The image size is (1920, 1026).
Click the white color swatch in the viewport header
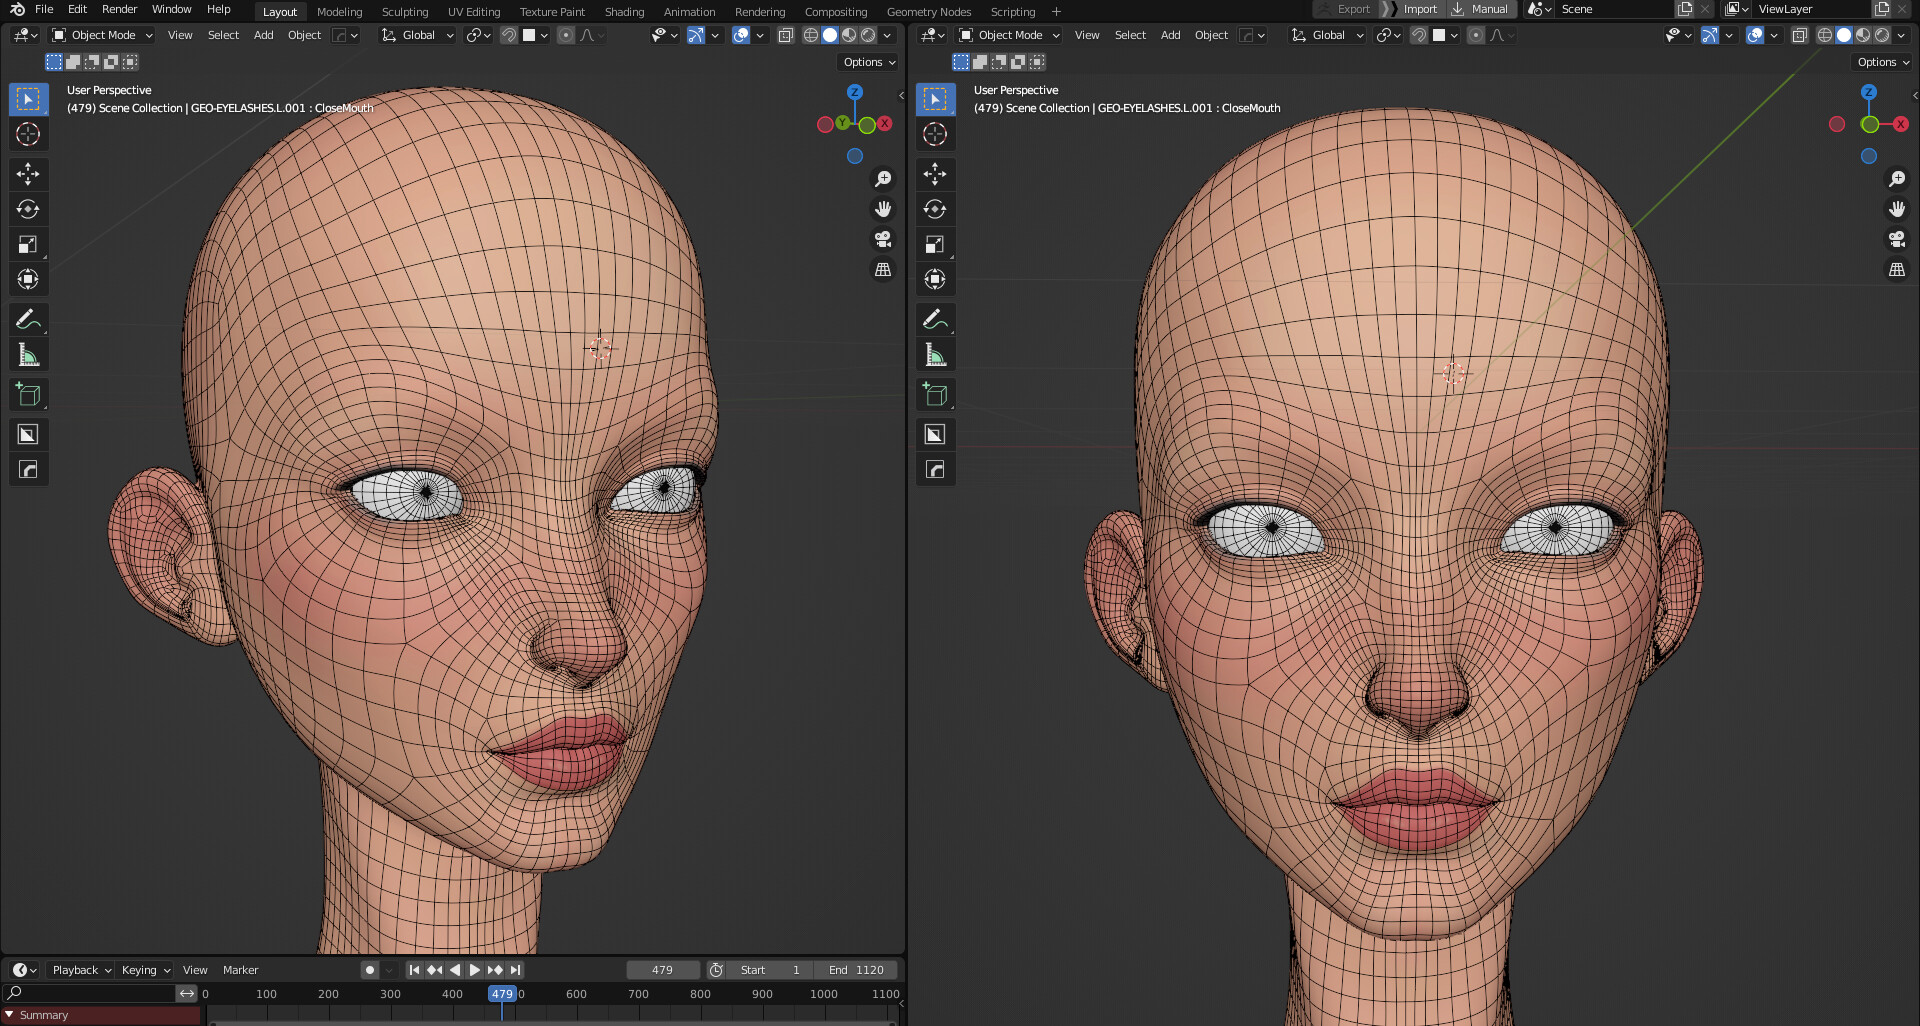(x=528, y=35)
